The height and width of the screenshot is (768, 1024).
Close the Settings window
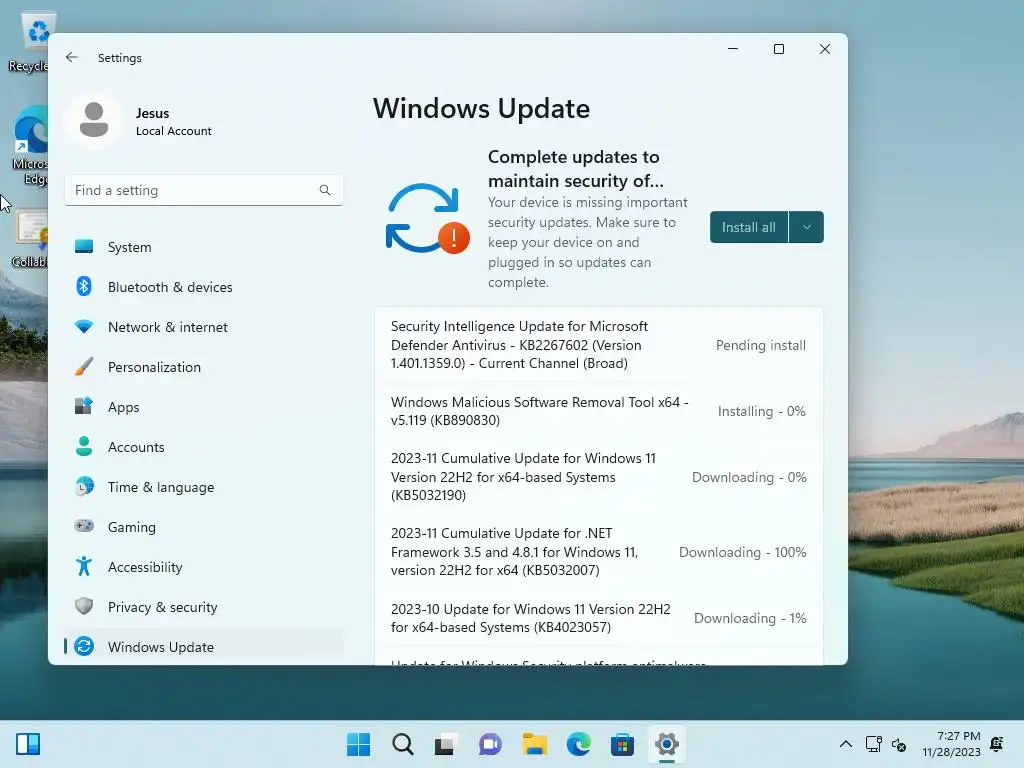point(825,49)
